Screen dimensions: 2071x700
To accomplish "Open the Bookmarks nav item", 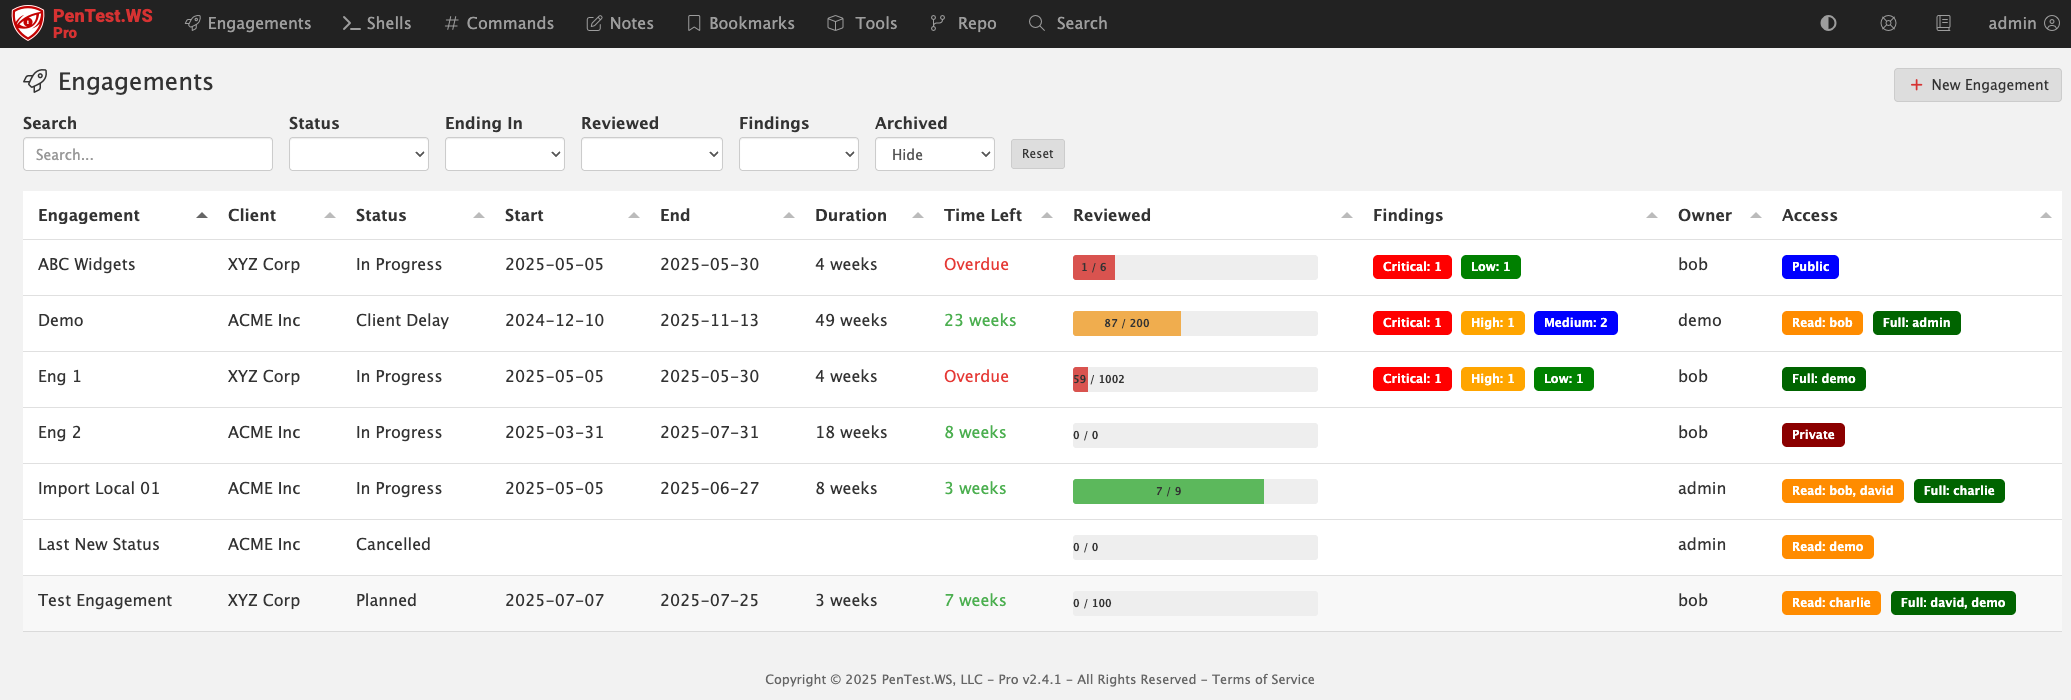I will (x=741, y=23).
